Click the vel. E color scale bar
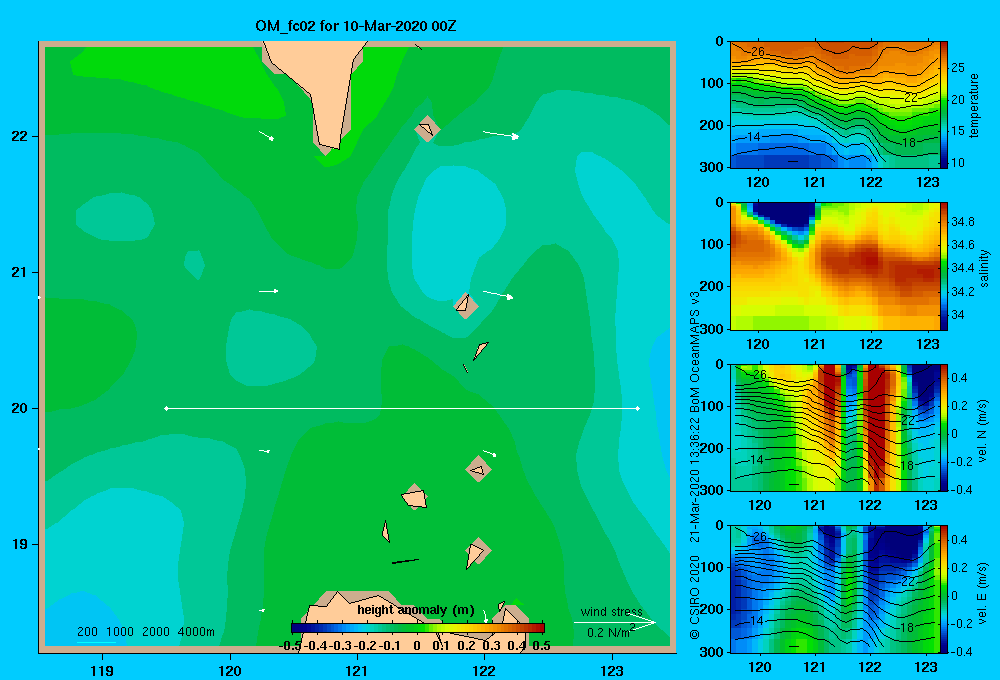This screenshot has width=1000, height=680. (x=943, y=589)
